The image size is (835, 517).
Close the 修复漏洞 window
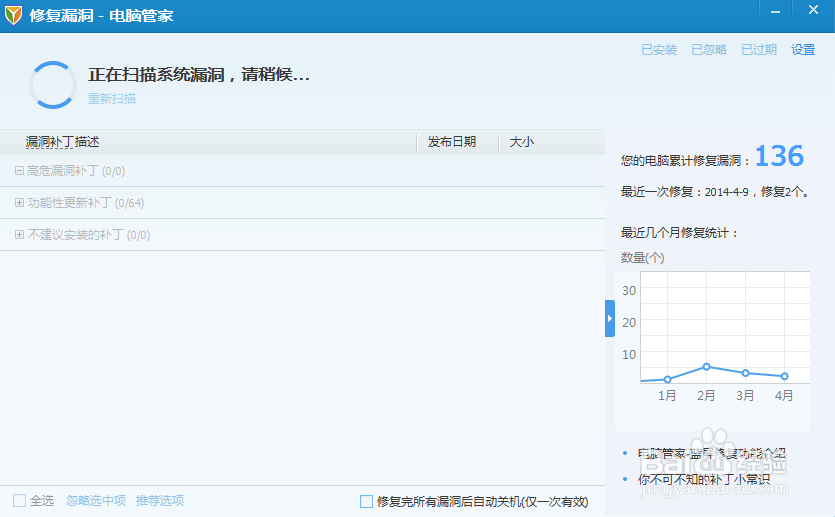click(x=813, y=10)
